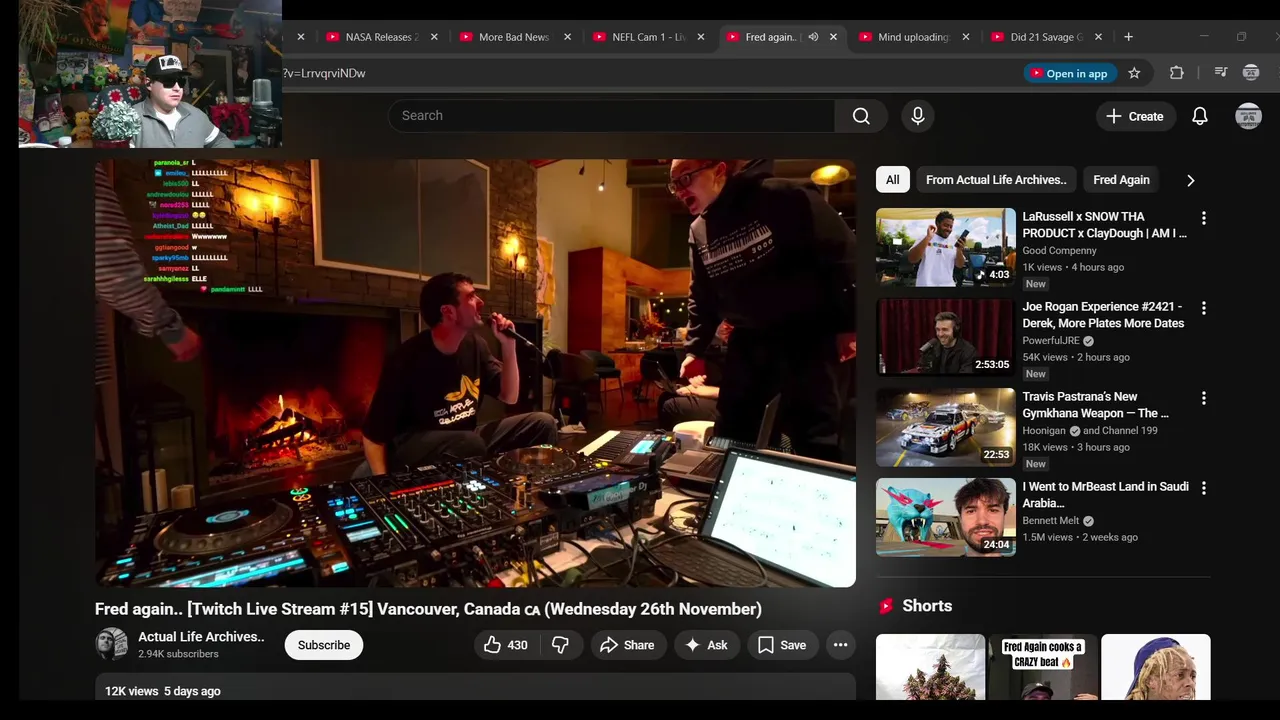This screenshot has width=1280, height=720.
Task: Close the Fred again tab
Action: pyautogui.click(x=833, y=37)
